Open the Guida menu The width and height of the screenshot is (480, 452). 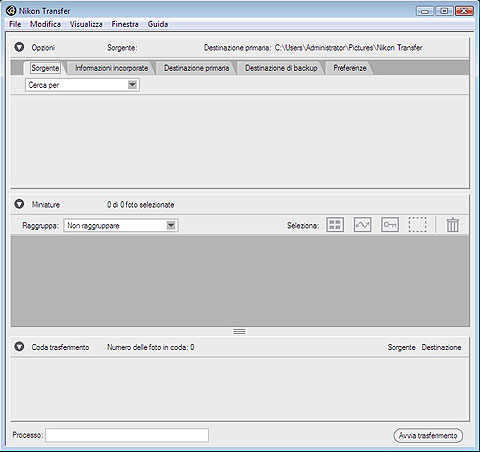(158, 24)
